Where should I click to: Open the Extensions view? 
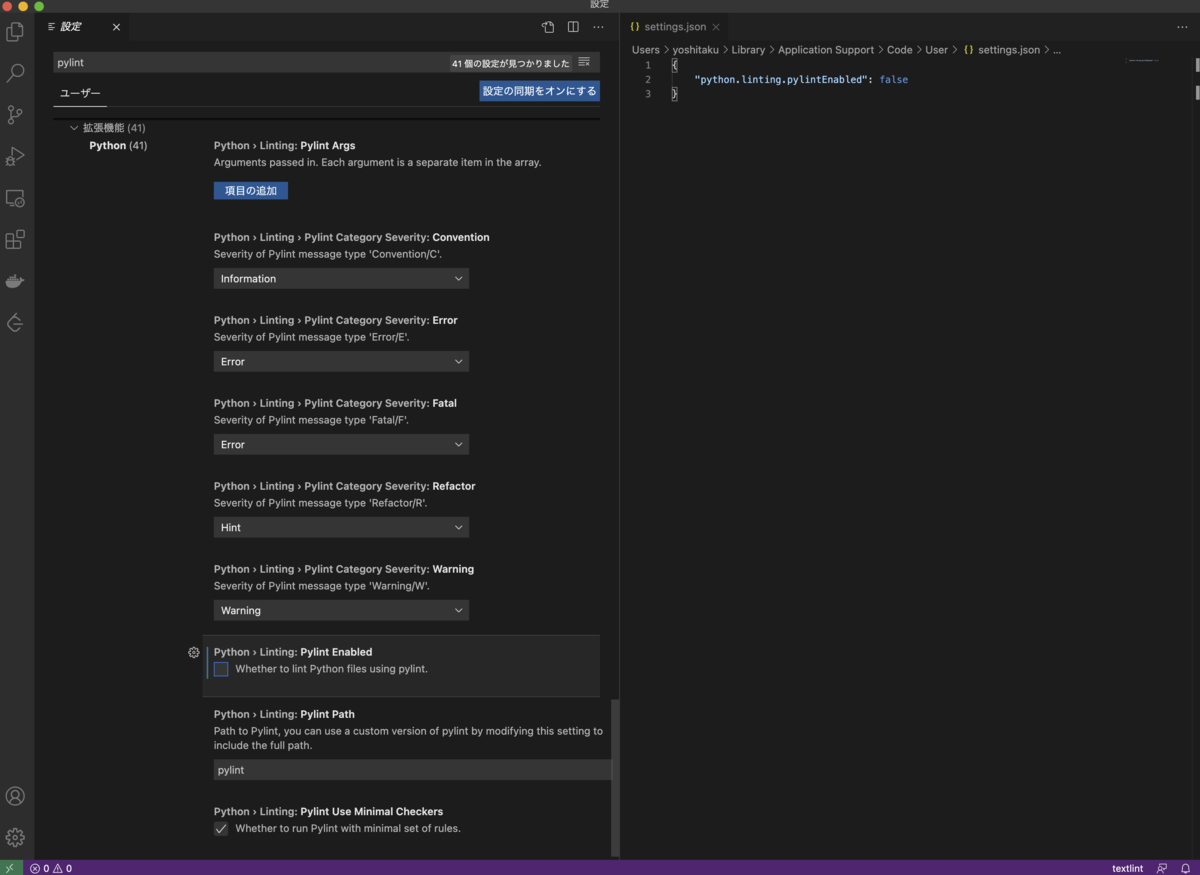15,240
